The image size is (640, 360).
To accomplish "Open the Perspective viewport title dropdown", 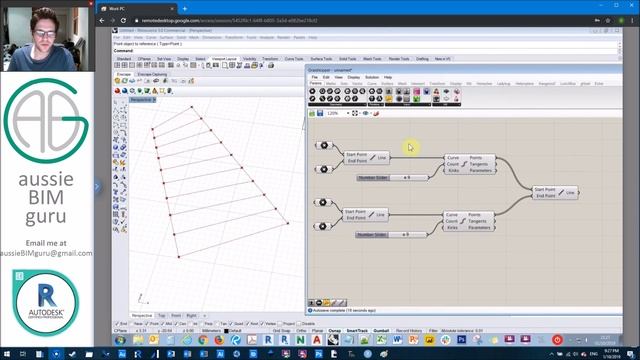I will coord(154,100).
